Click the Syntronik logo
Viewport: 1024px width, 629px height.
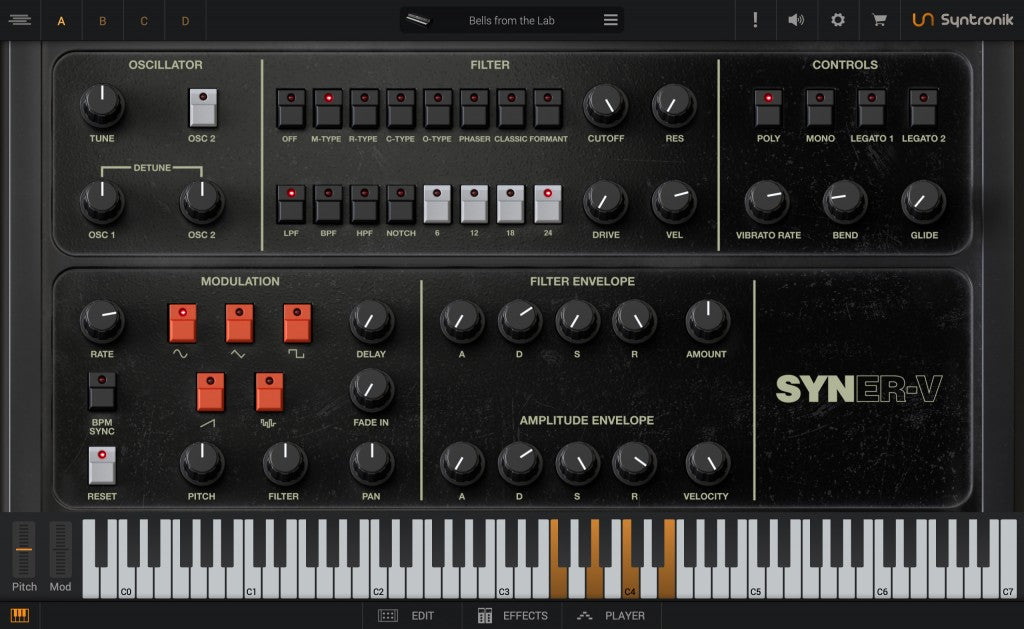[x=964, y=19]
